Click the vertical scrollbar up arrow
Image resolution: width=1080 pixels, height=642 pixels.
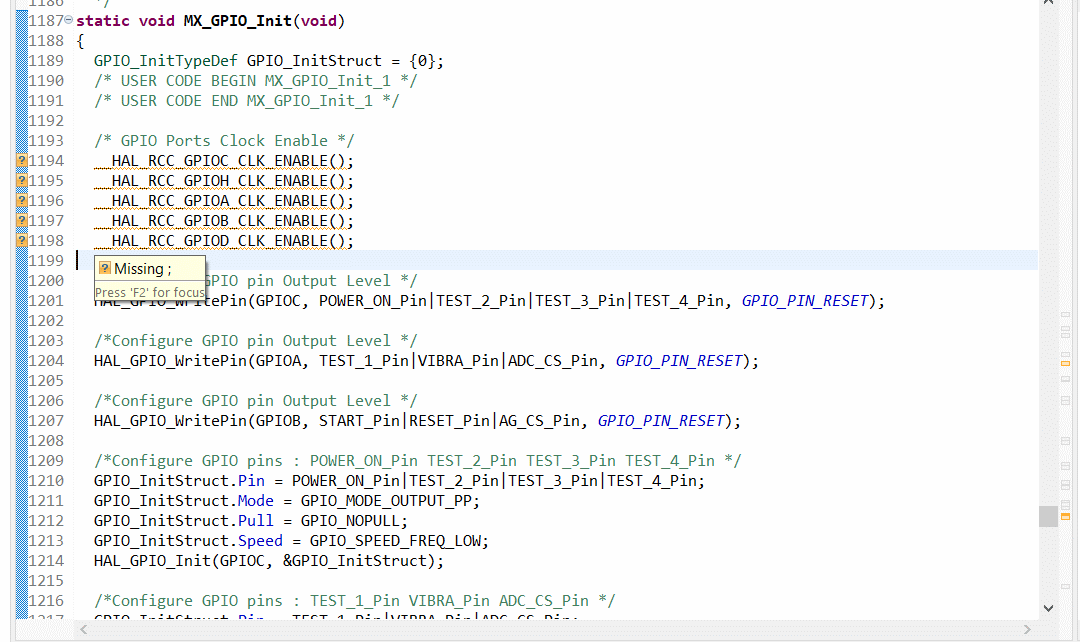[x=1048, y=2]
